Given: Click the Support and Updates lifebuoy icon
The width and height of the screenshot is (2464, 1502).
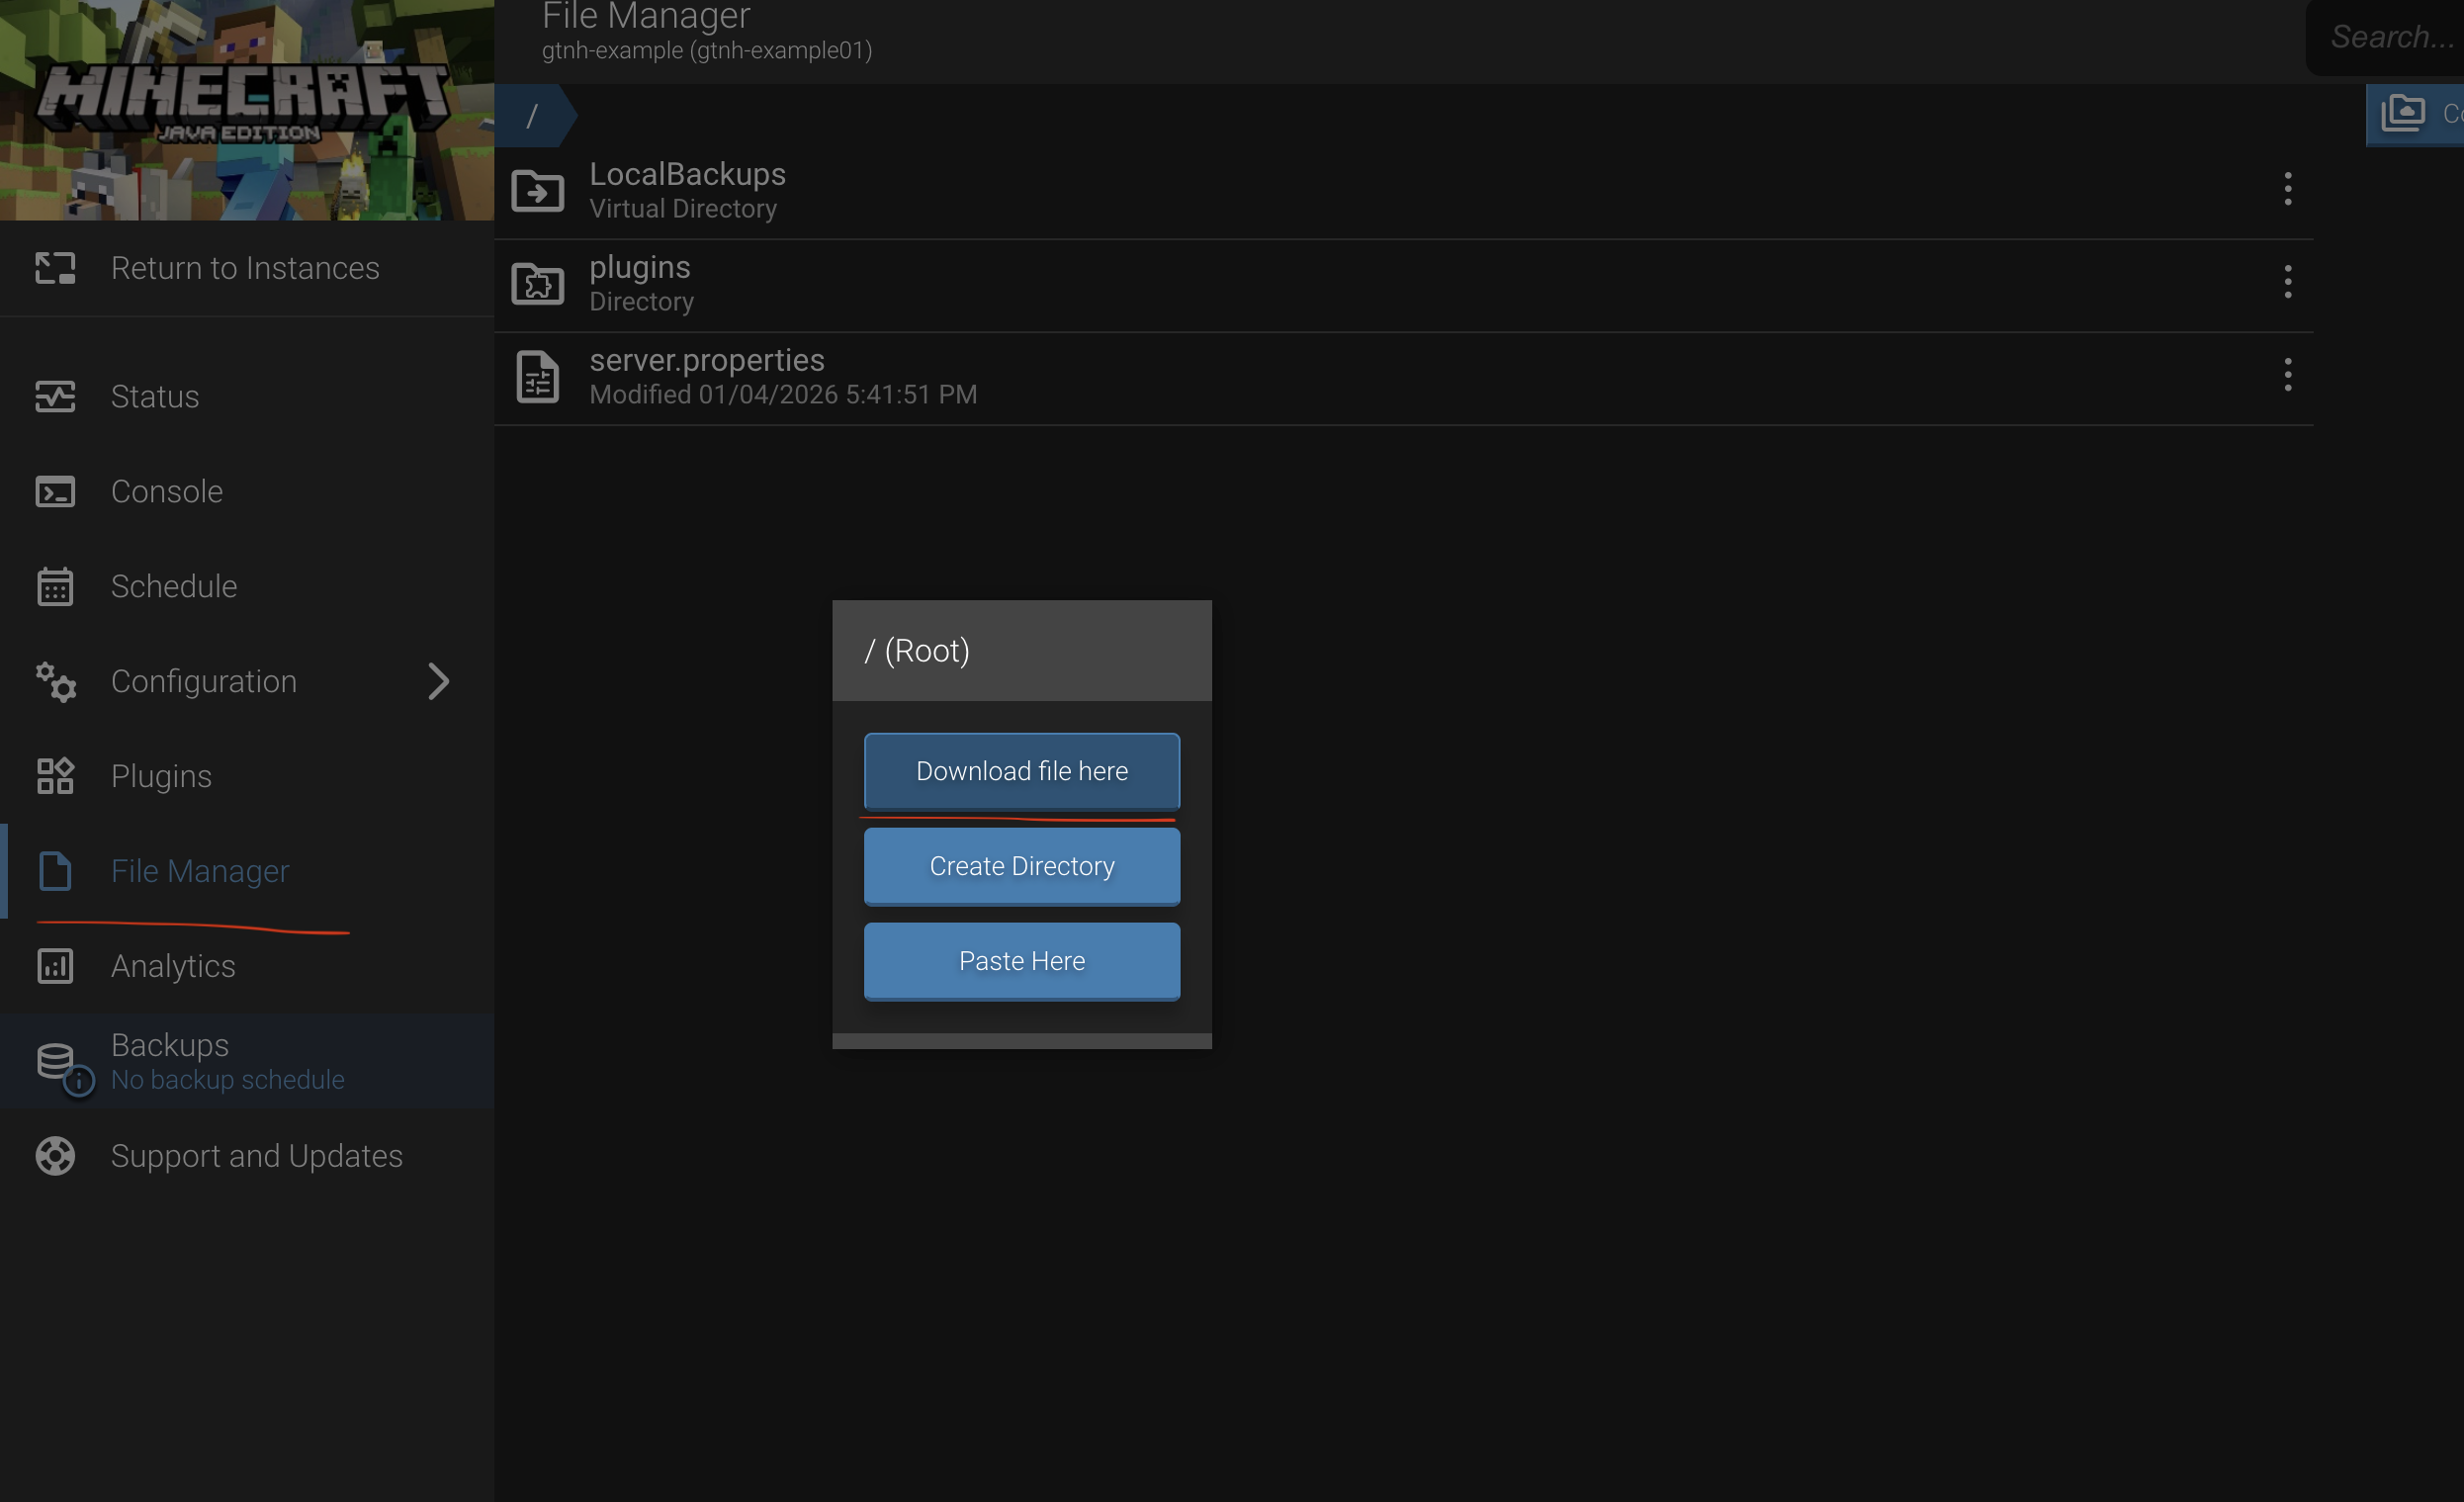Looking at the screenshot, I should tap(55, 1156).
